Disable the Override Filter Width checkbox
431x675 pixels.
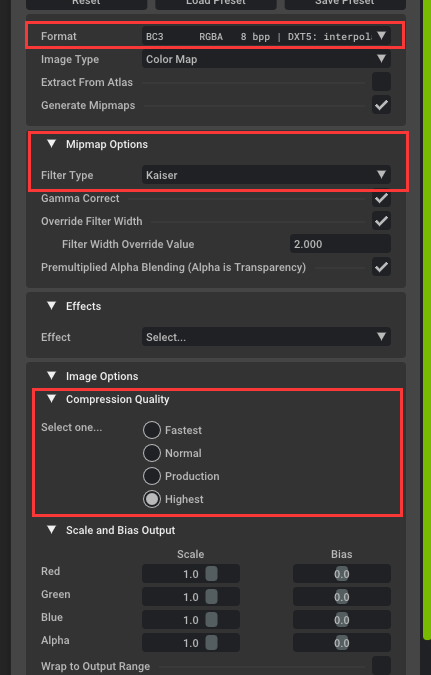click(x=381, y=221)
